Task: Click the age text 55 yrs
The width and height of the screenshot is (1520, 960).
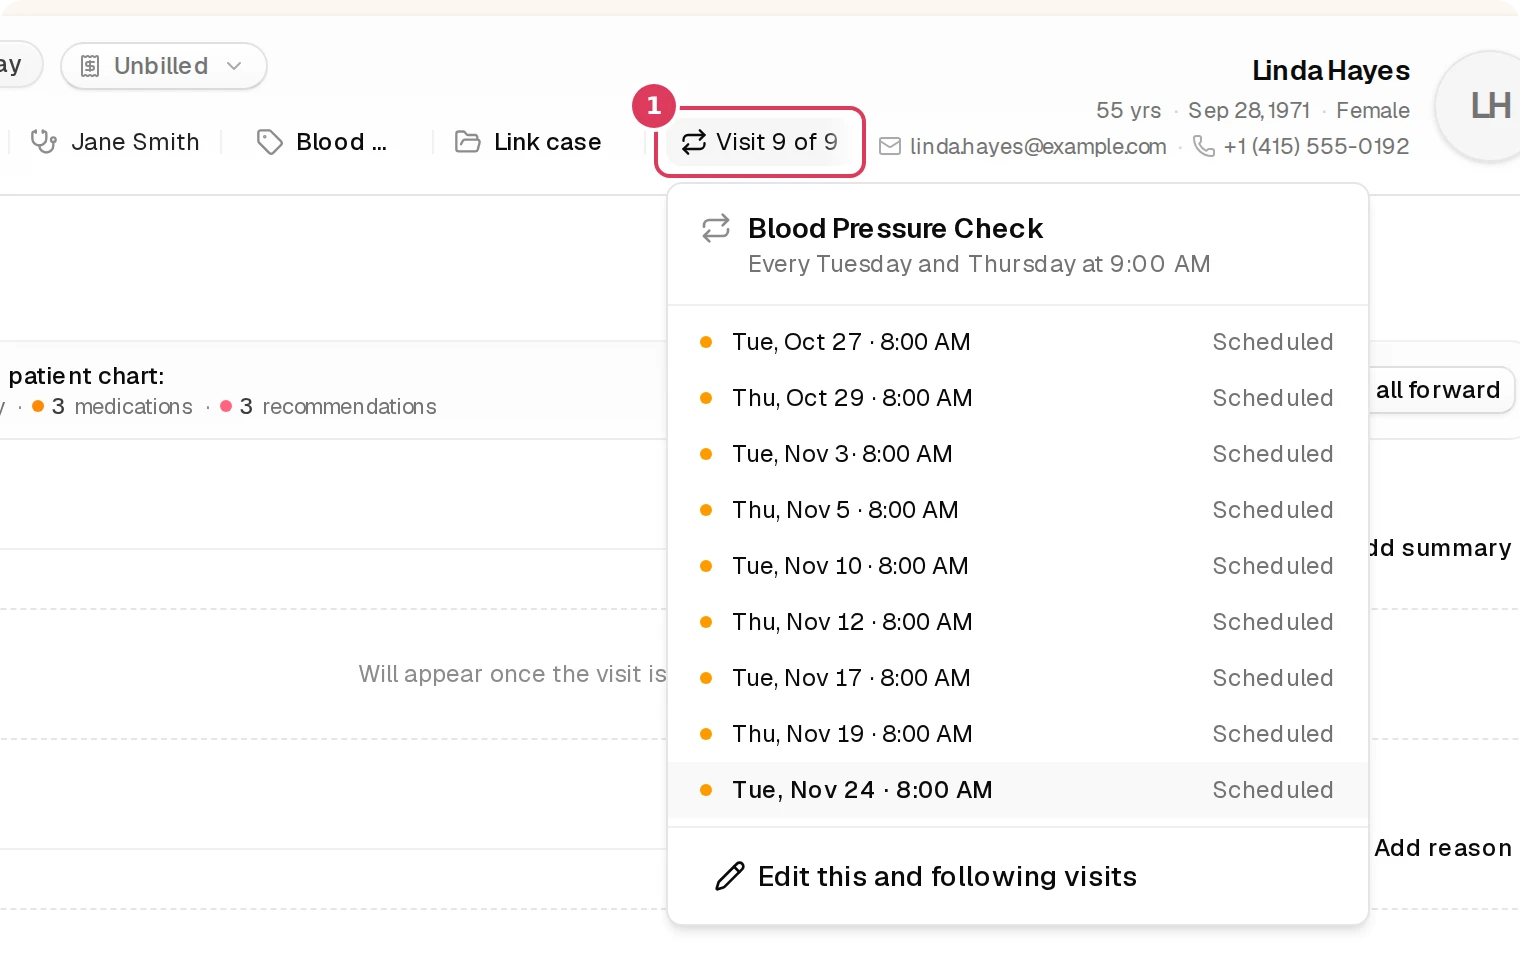Action: tap(1129, 110)
